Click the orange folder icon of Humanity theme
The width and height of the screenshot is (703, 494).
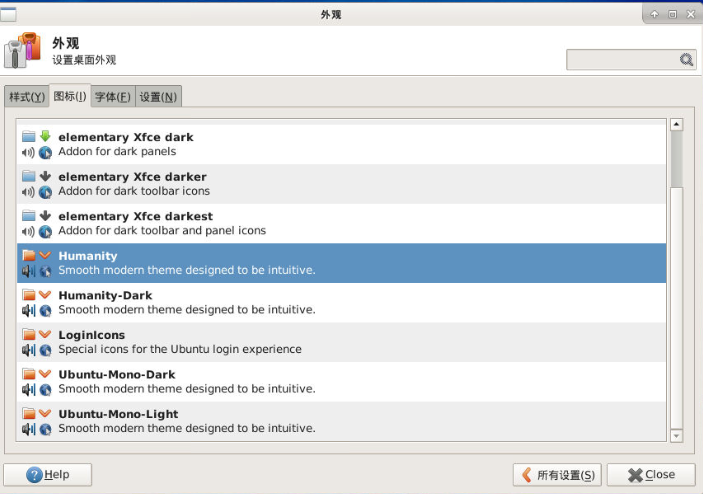[29, 256]
